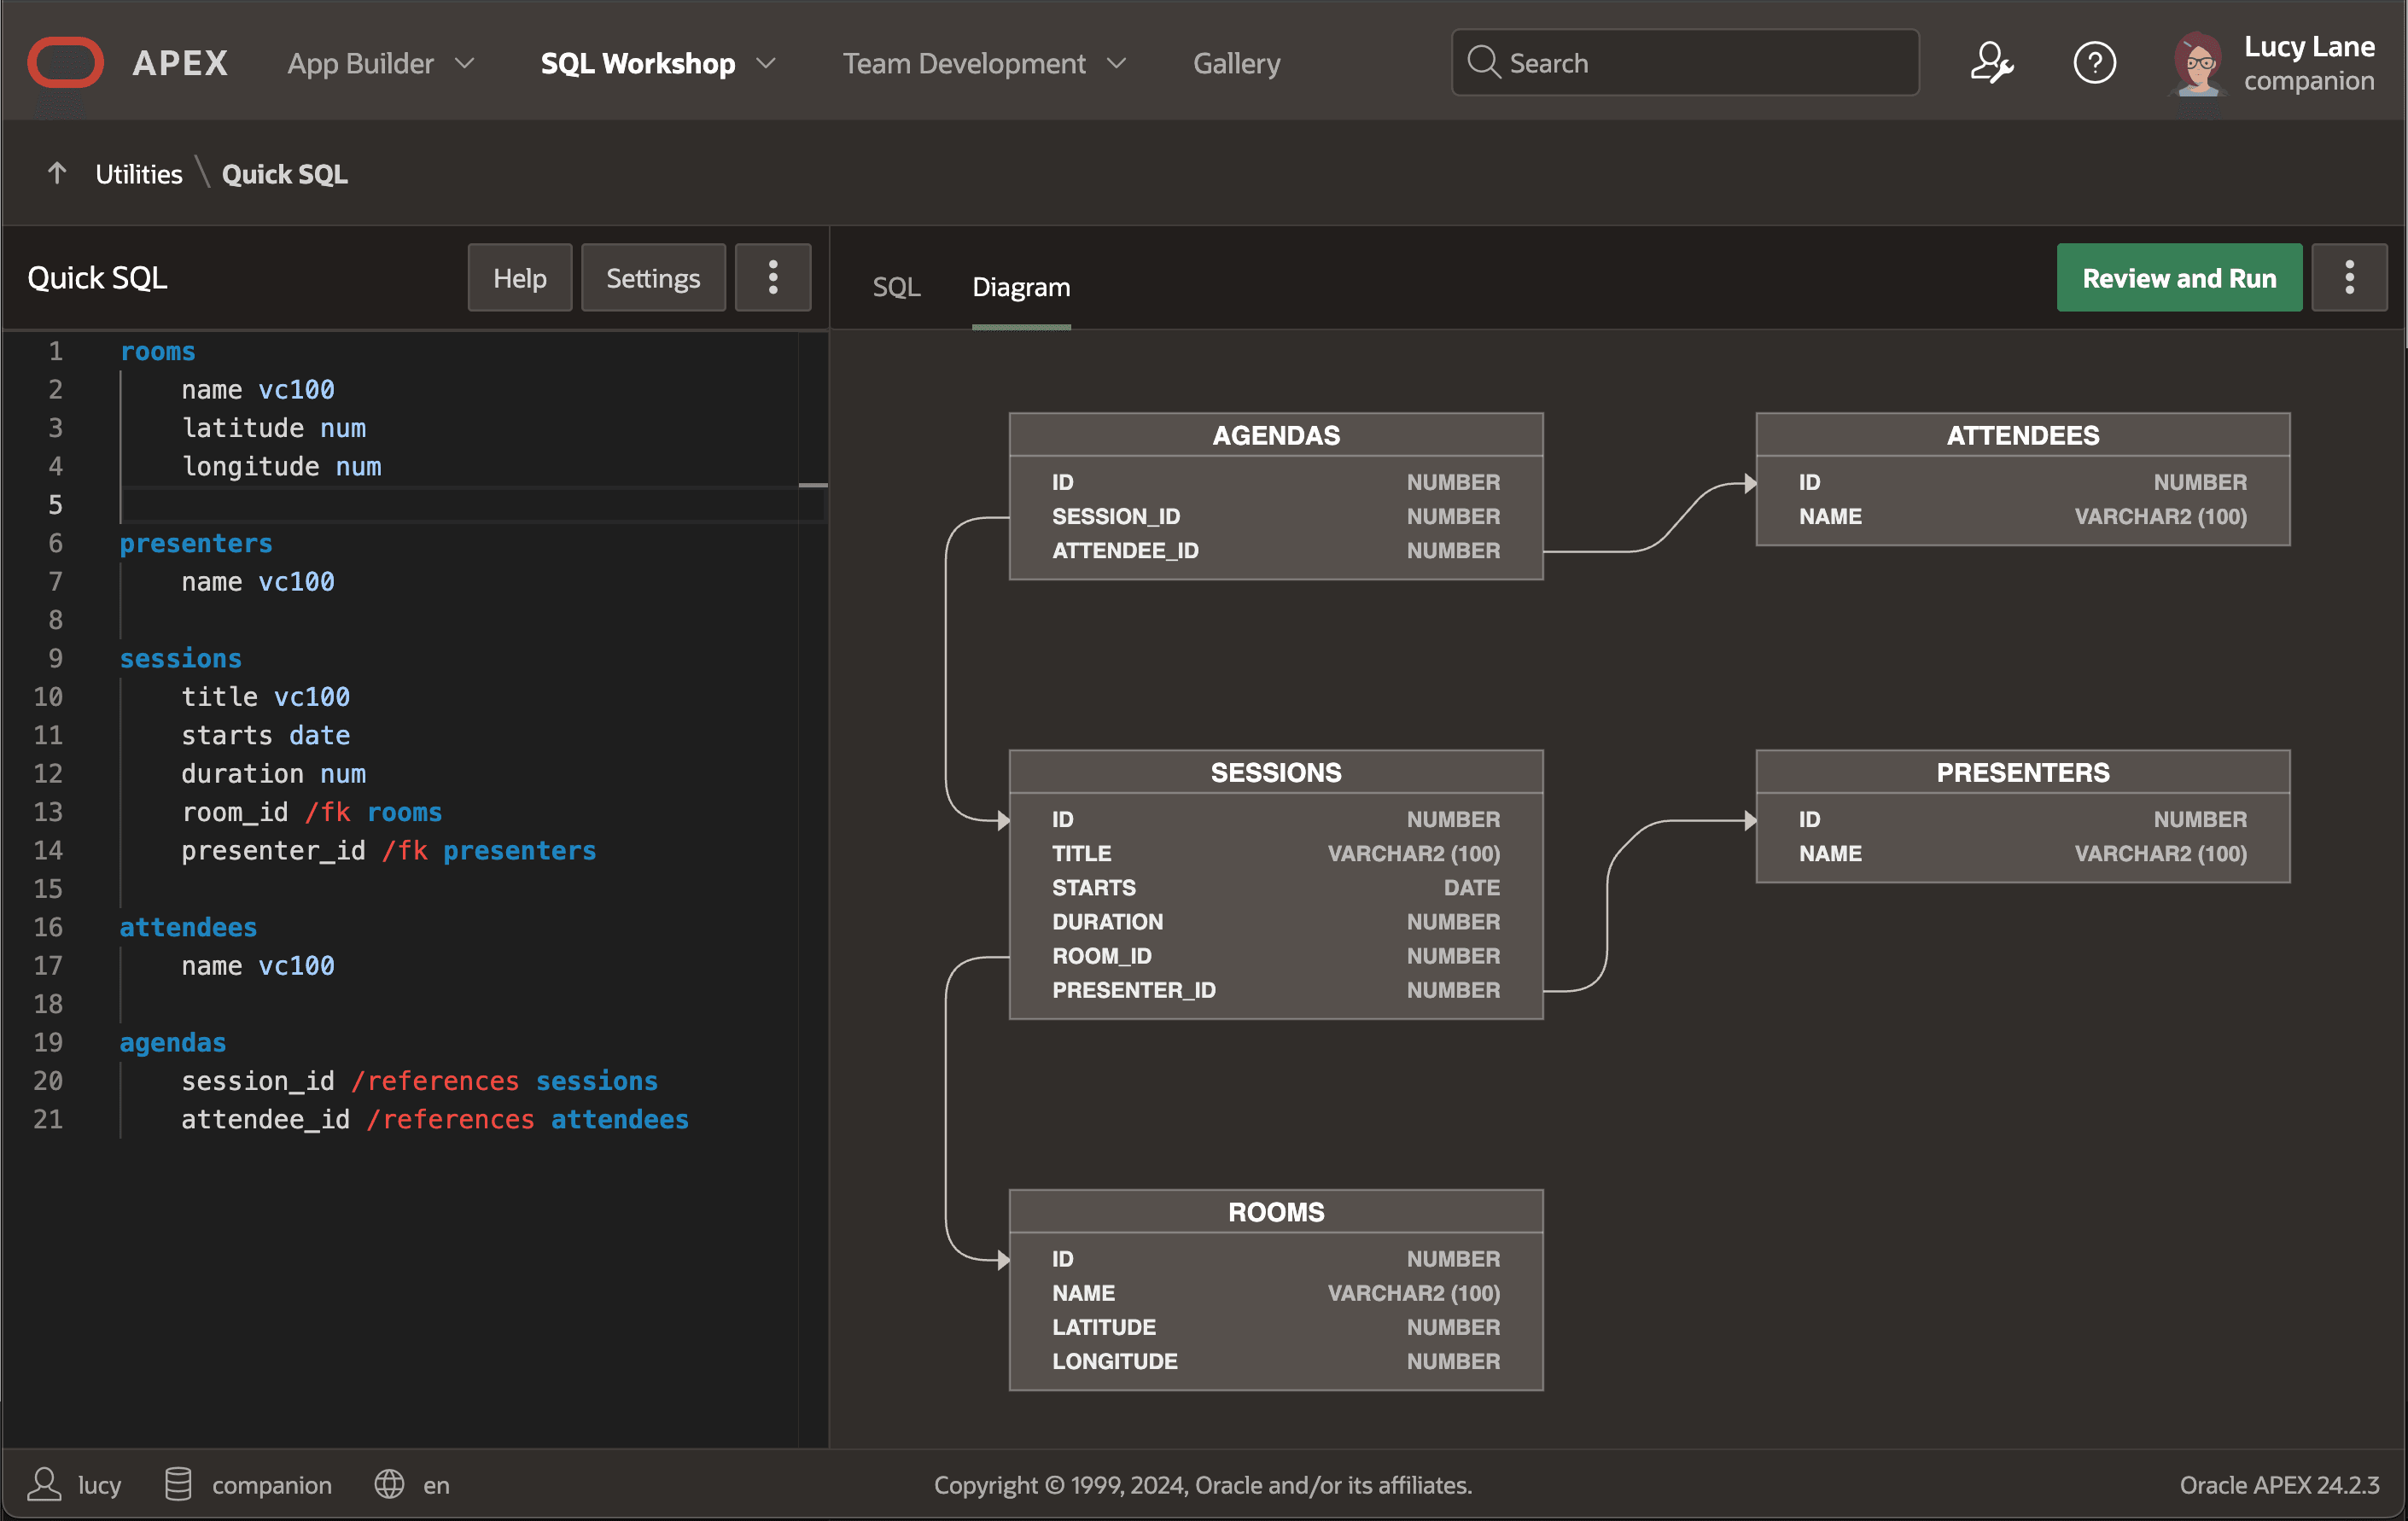Click the Quick SQL breadcrumb
The image size is (2408, 1521).
point(285,174)
